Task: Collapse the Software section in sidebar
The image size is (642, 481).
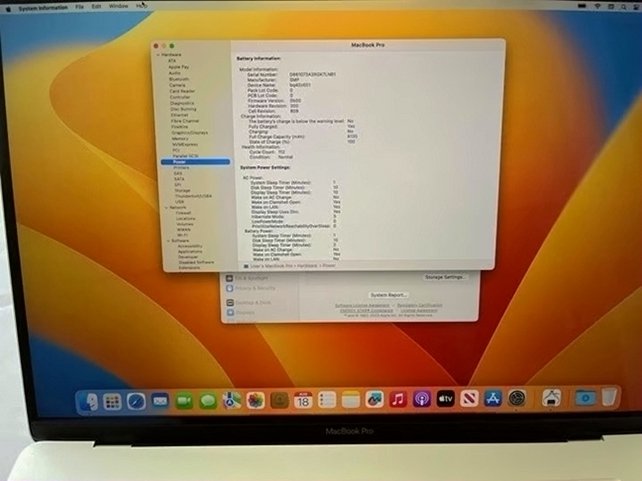Action: point(168,241)
